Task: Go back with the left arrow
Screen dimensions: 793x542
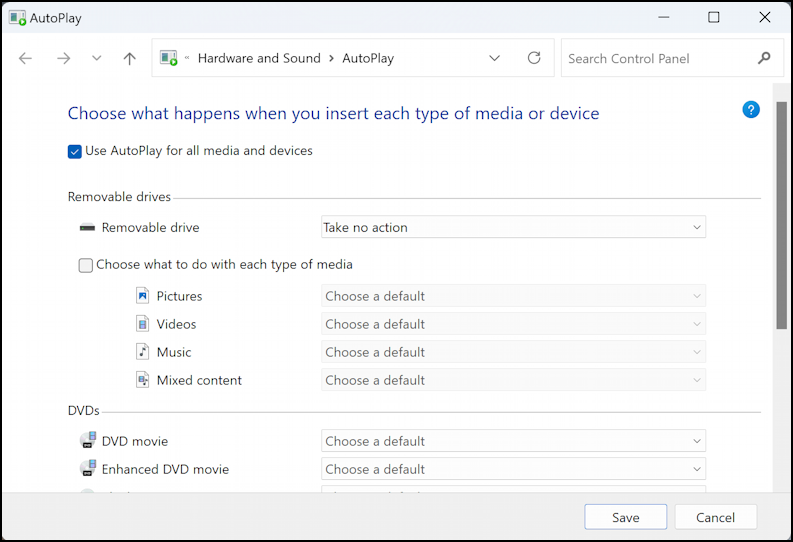Action: pos(25,59)
